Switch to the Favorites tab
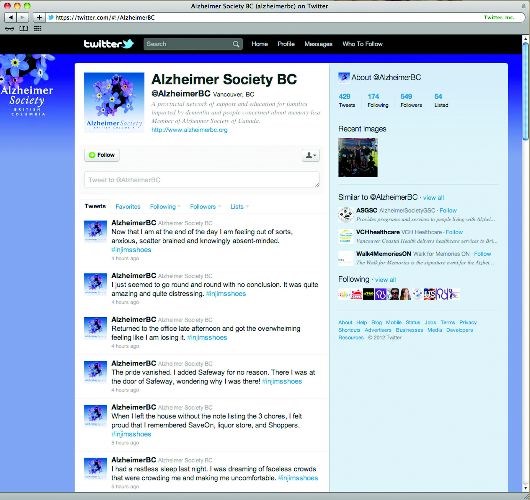 click(128, 207)
